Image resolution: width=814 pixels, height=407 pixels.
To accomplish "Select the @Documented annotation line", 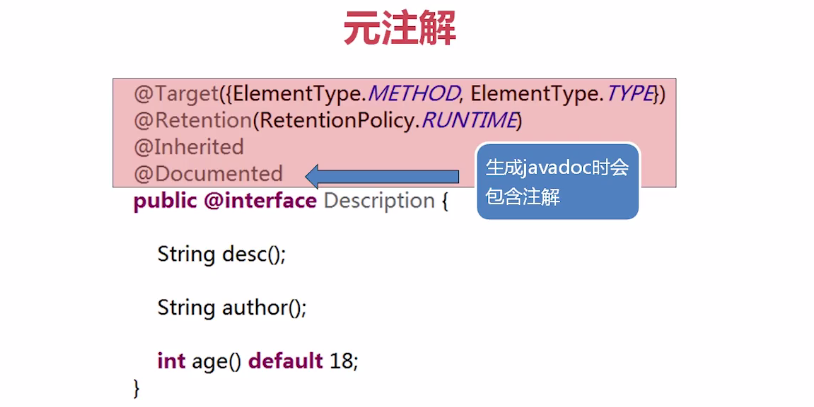I will click(x=208, y=173).
